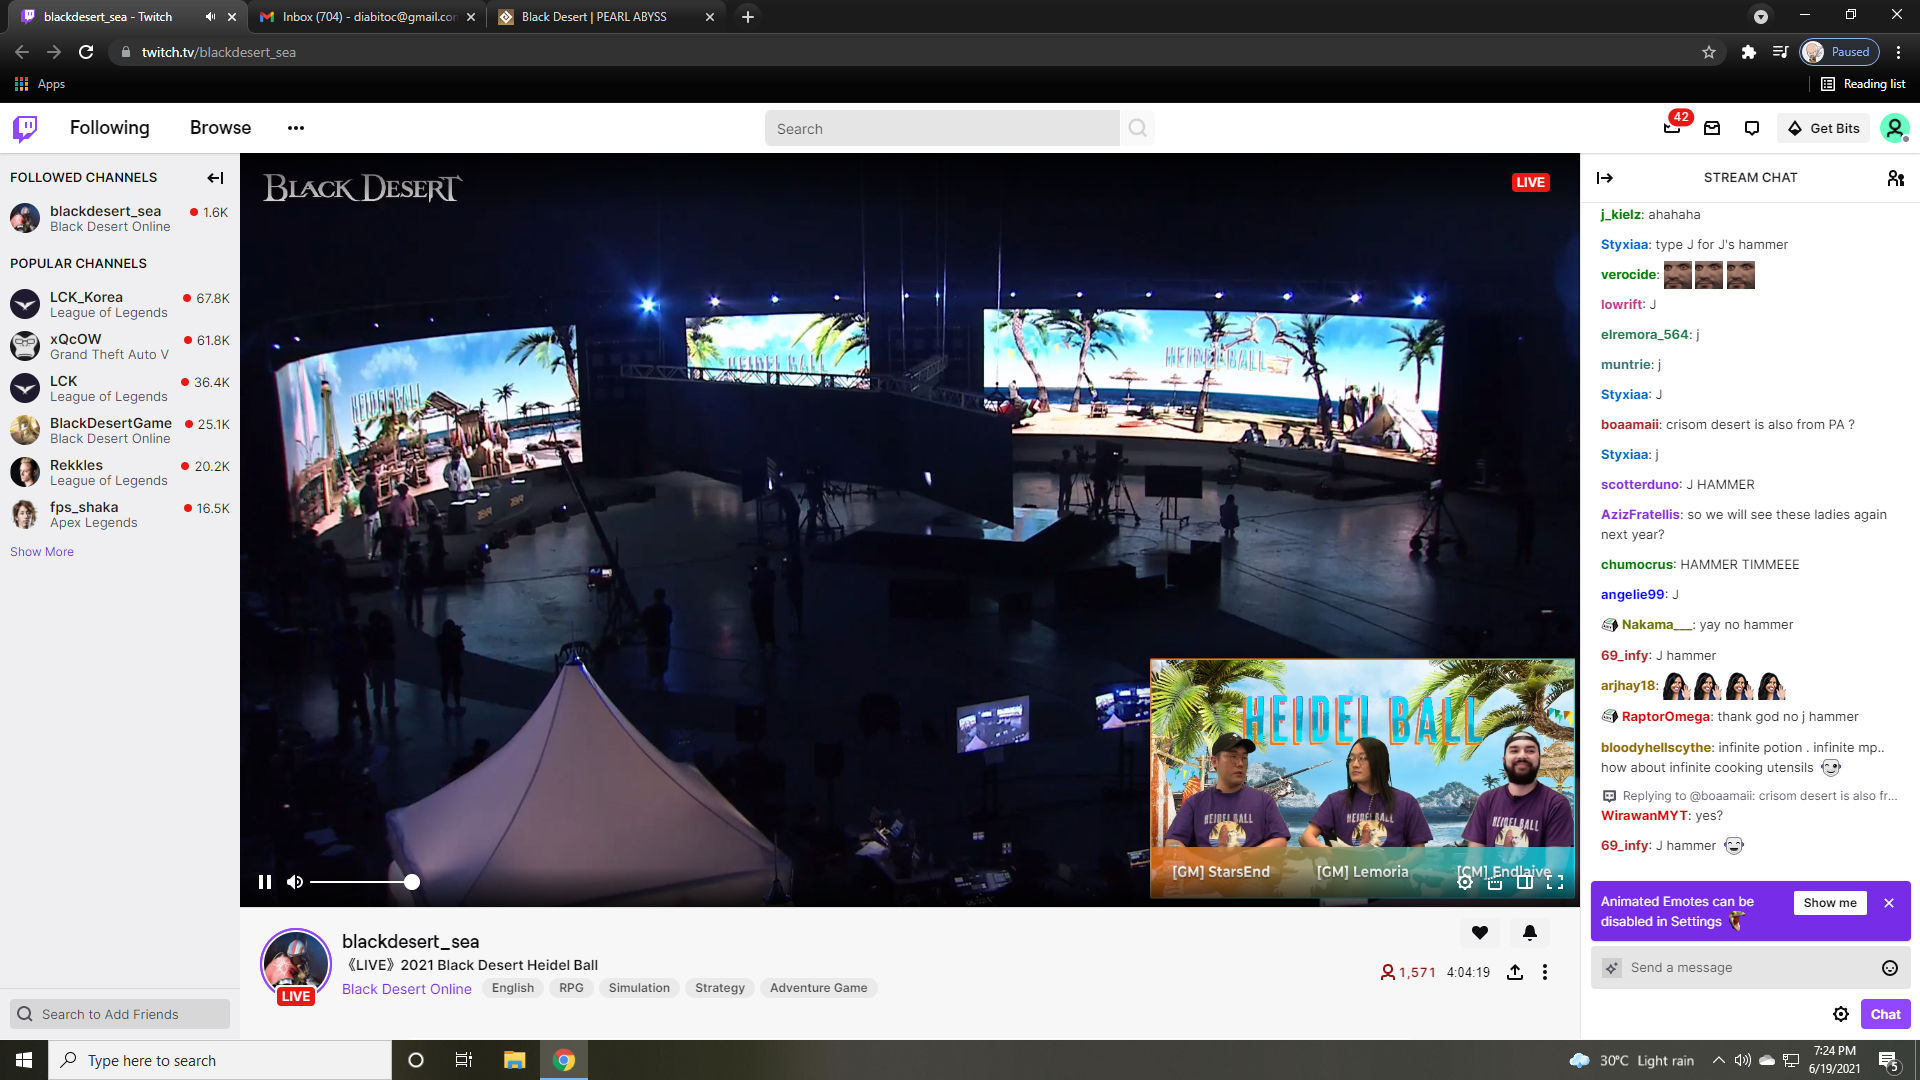The height and width of the screenshot is (1080, 1920).
Task: Collapse the Stream Chat panel
Action: tap(1605, 178)
